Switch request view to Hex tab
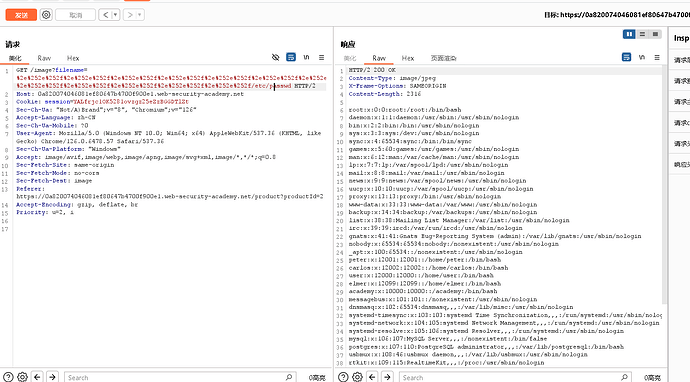This screenshot has height=382, width=690. tap(73, 58)
